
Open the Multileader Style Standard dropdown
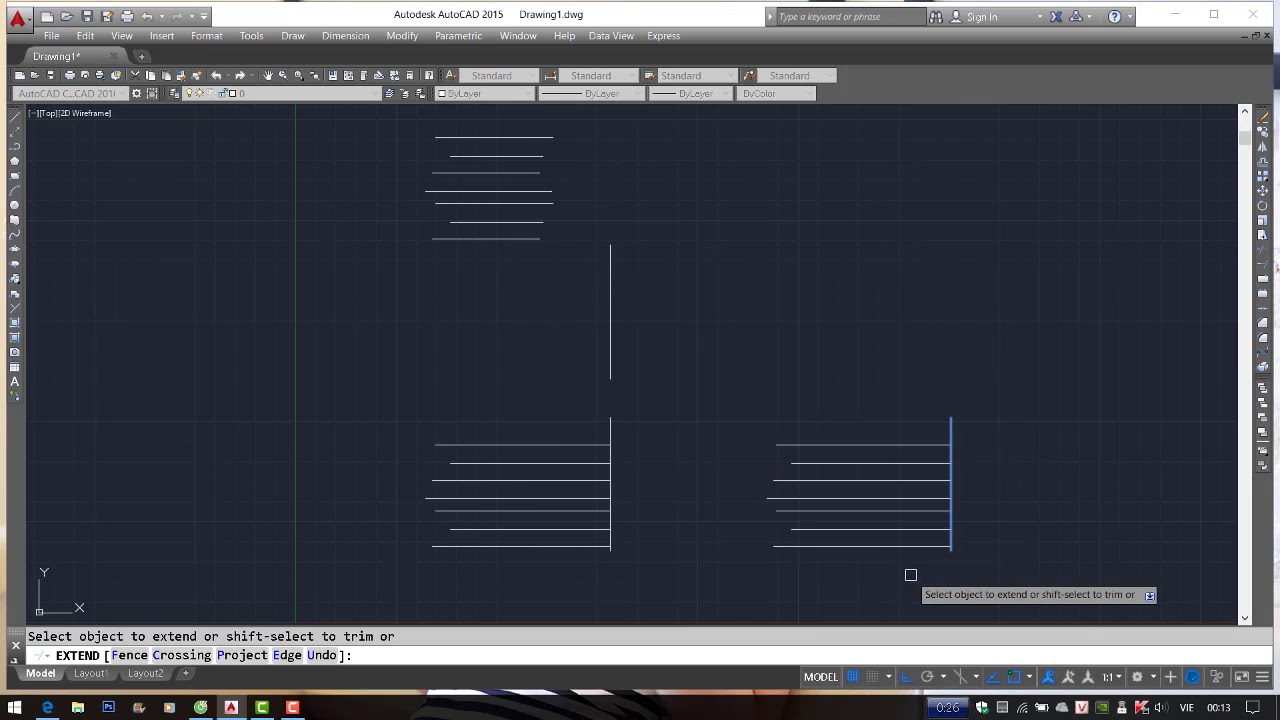797,75
